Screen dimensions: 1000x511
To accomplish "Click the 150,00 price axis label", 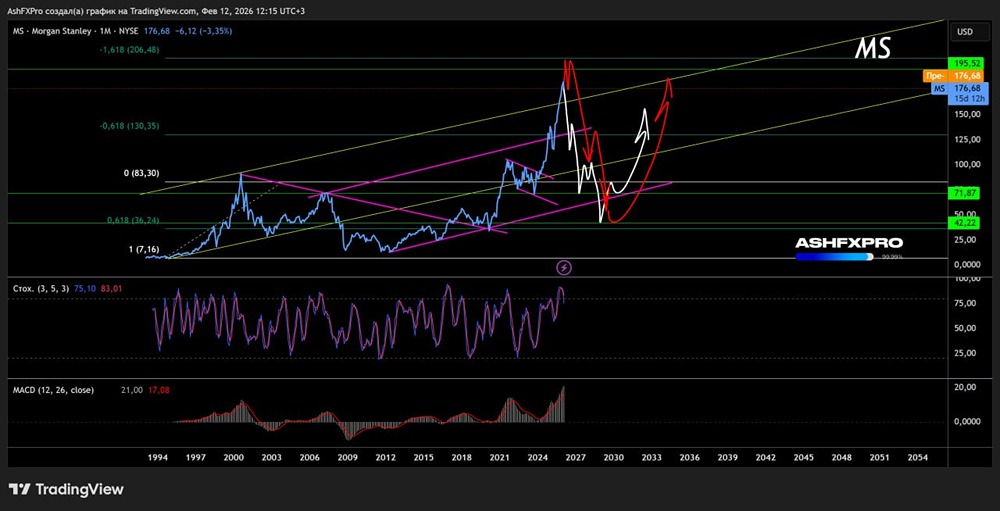I will (966, 114).
